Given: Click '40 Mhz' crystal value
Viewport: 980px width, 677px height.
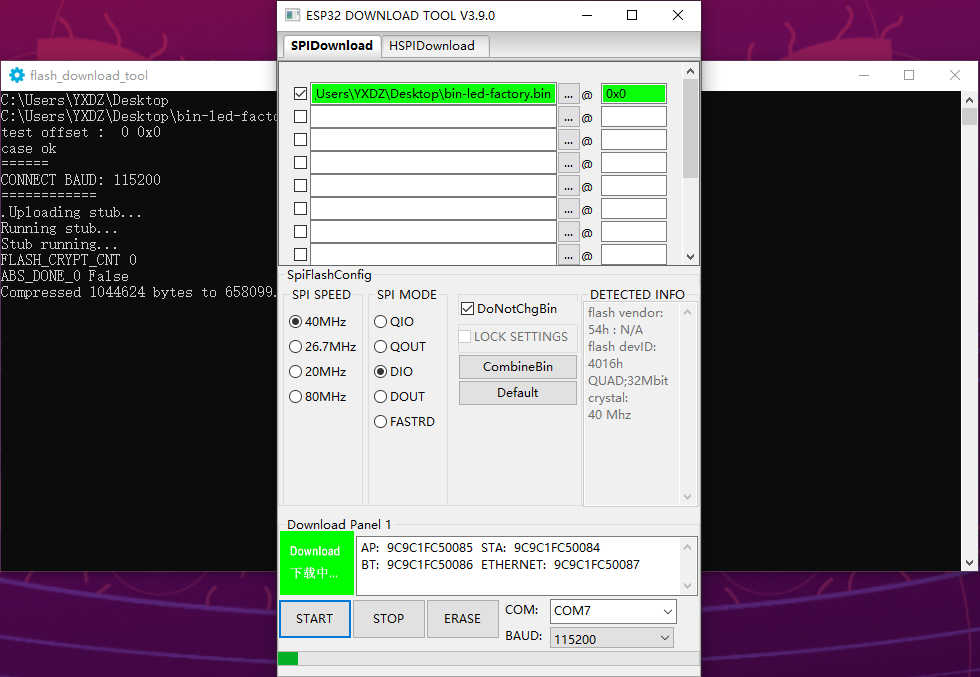Looking at the screenshot, I should (x=609, y=414).
